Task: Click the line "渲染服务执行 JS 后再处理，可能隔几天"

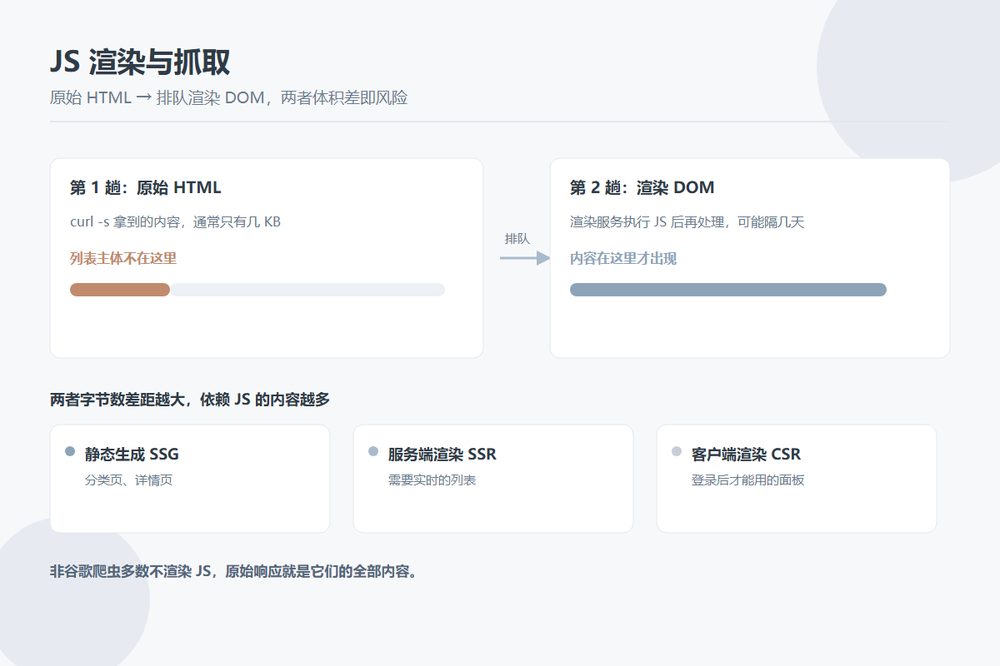Action: 687,222
